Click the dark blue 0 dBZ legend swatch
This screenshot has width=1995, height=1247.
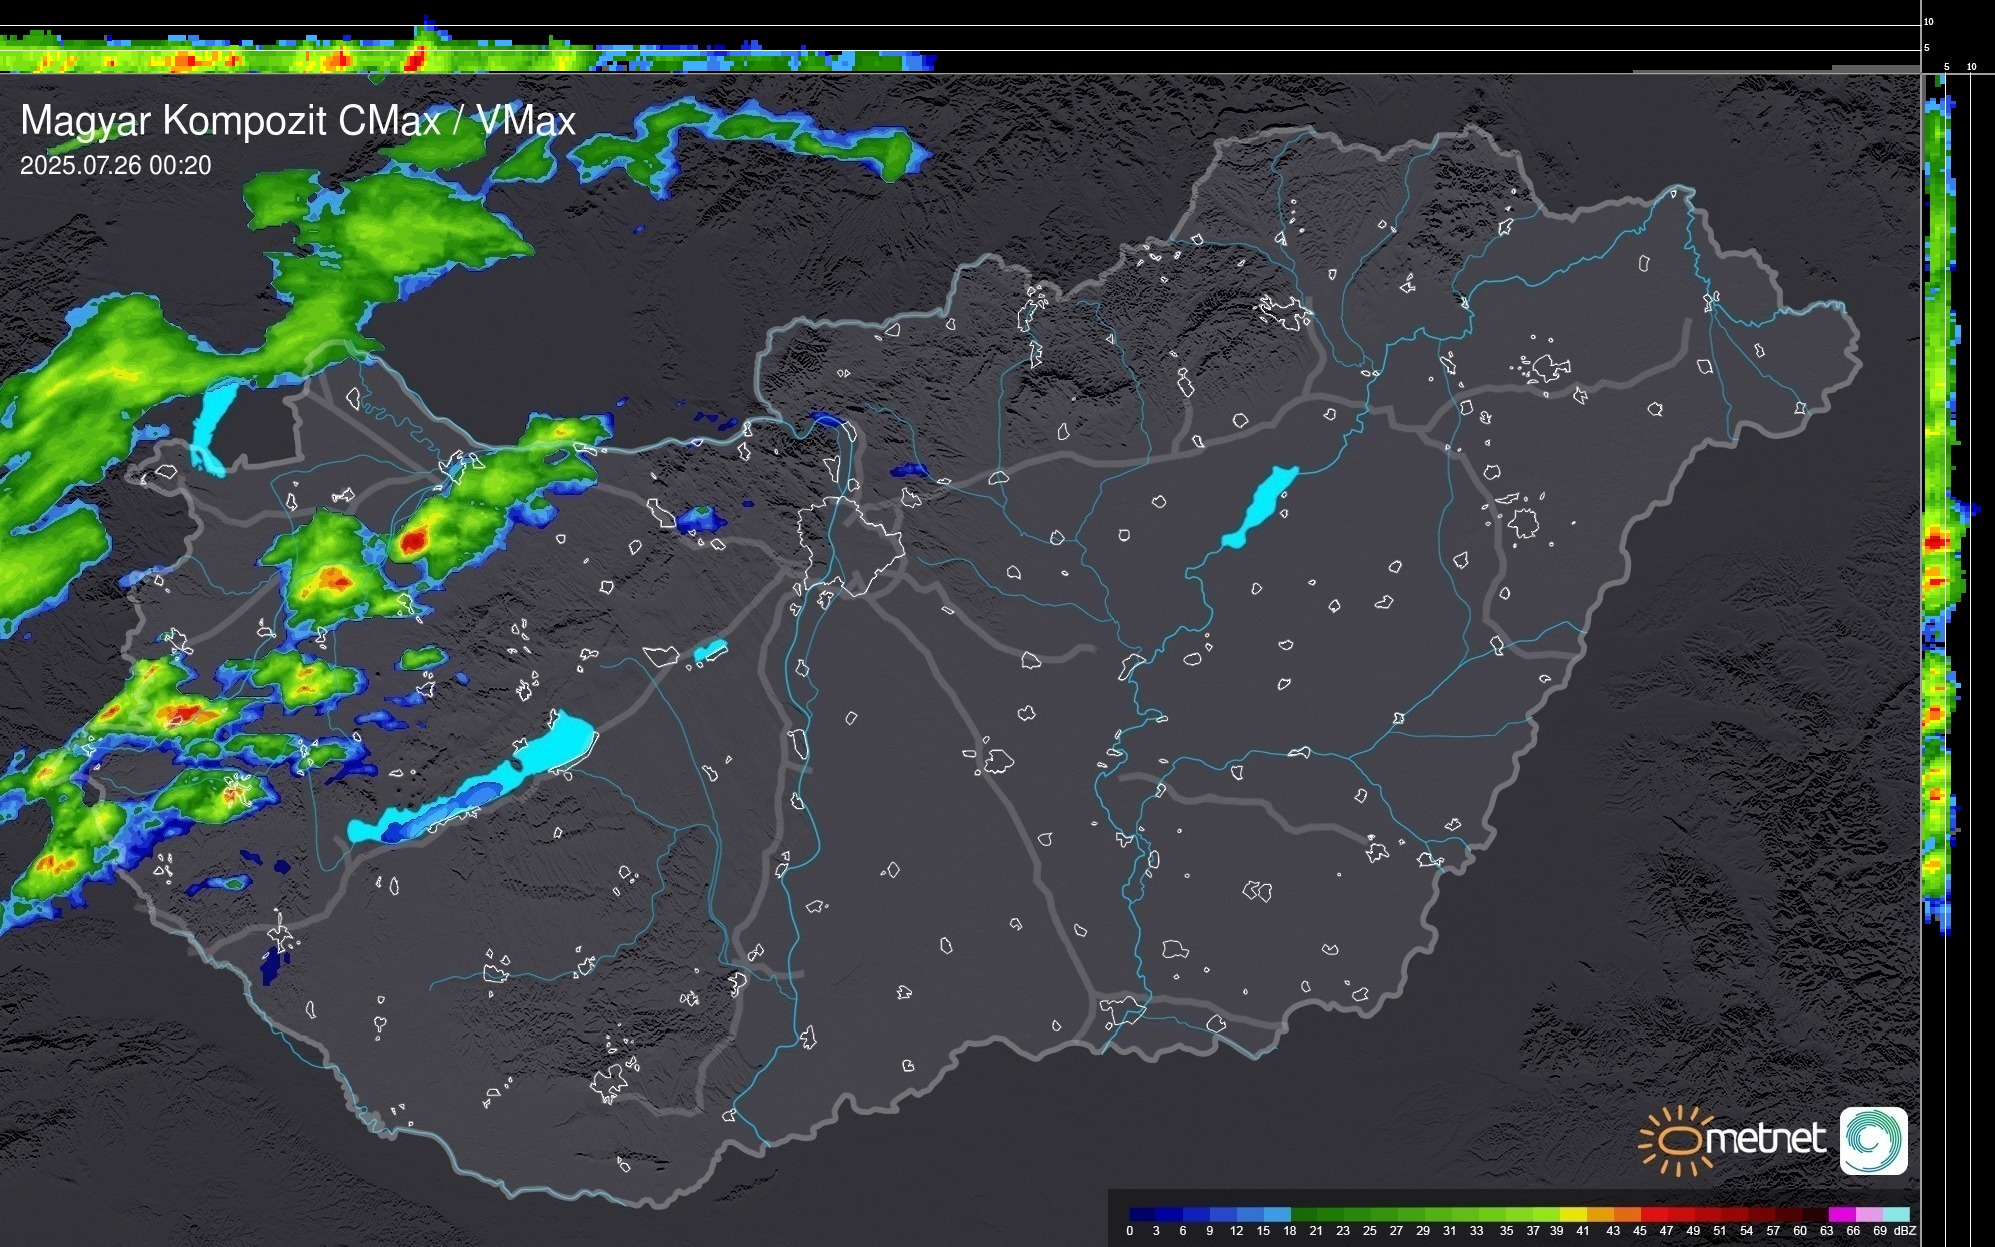(x=1143, y=1214)
